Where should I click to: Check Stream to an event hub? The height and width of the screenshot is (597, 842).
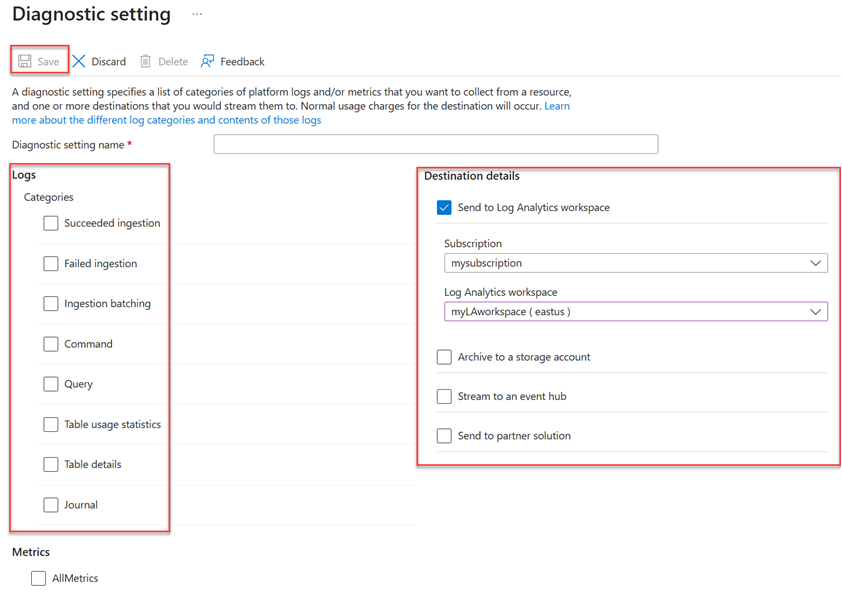click(x=444, y=396)
